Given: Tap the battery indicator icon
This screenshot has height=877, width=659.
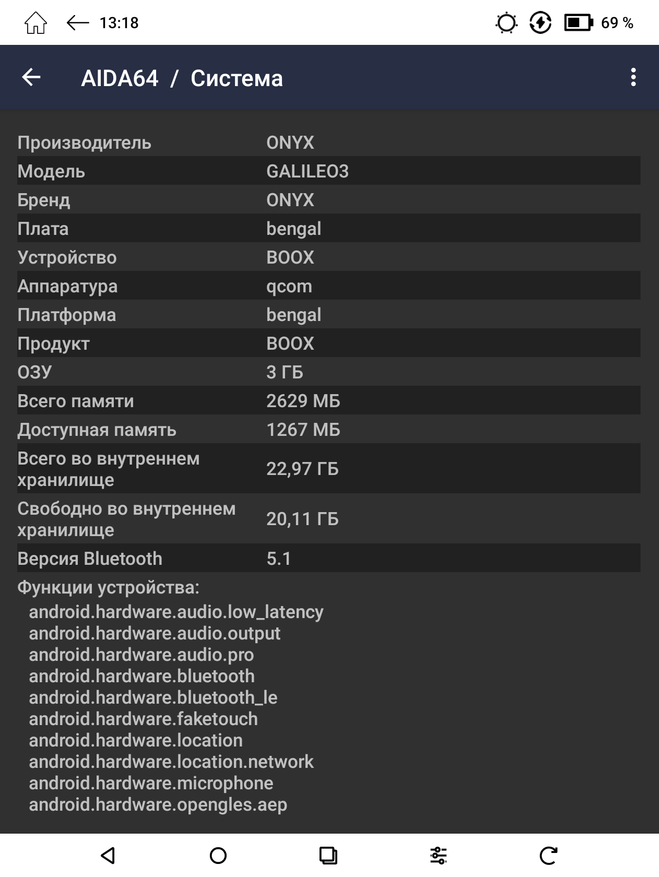Looking at the screenshot, I should pyautogui.click(x=579, y=22).
